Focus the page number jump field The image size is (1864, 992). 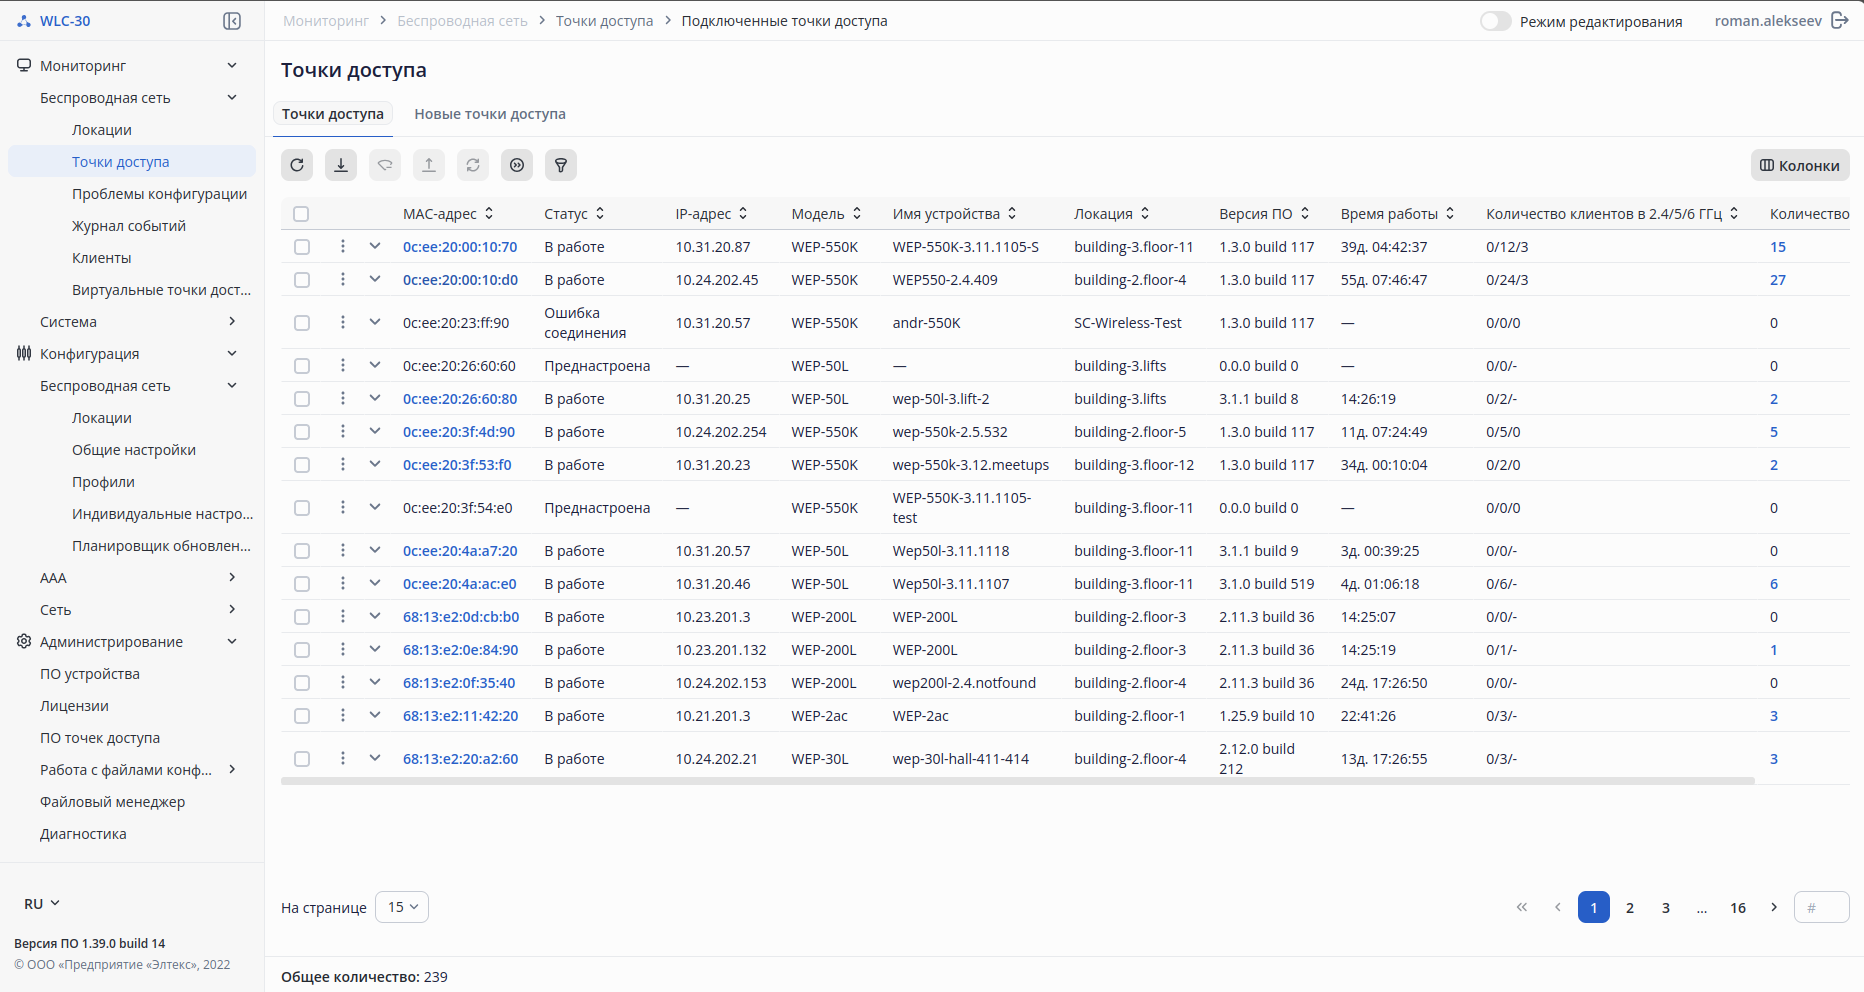point(1822,907)
